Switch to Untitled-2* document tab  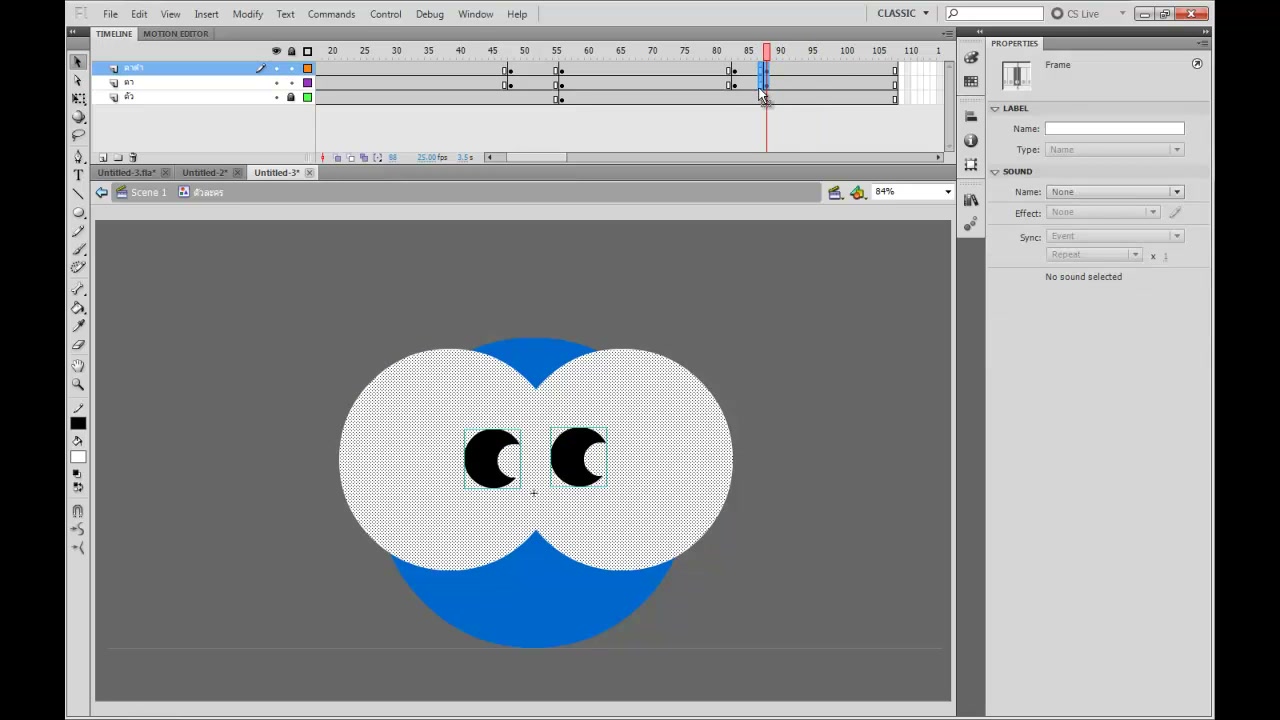[x=205, y=173]
